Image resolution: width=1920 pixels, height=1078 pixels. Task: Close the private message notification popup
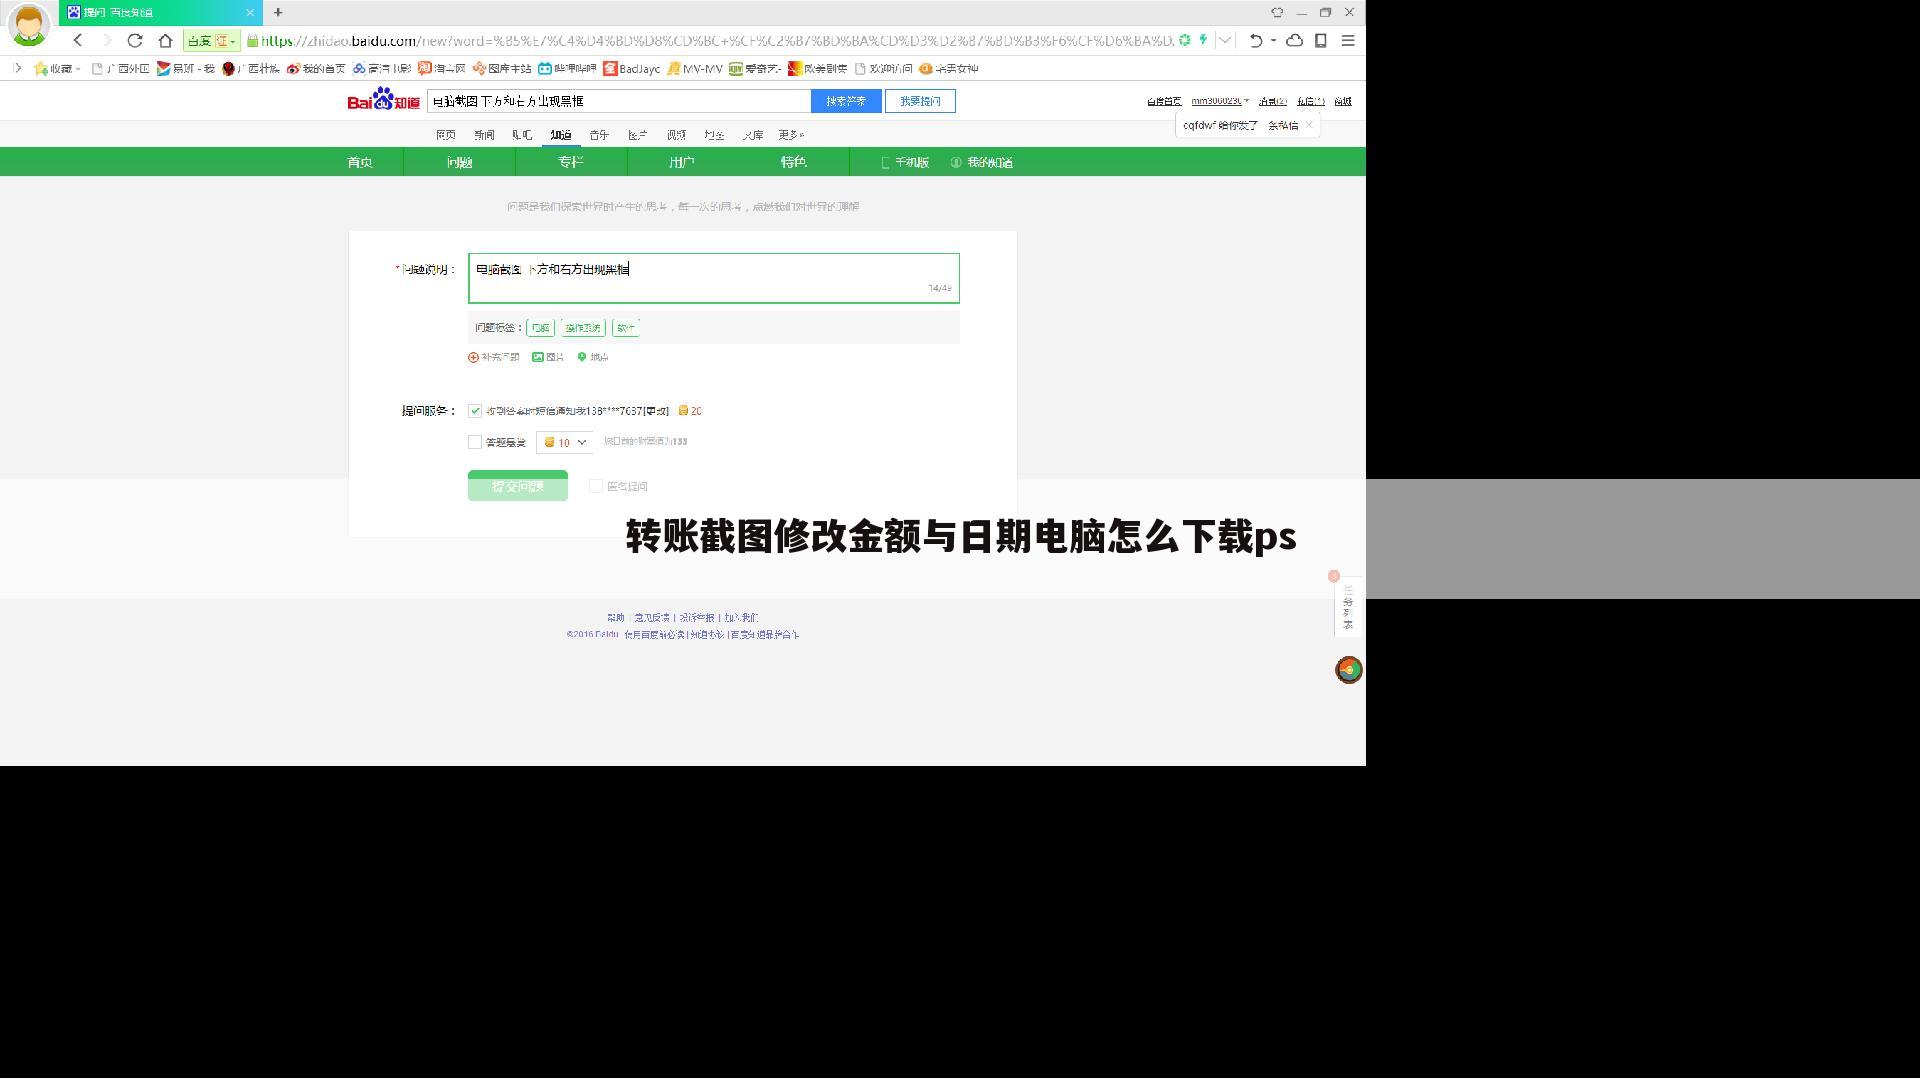point(1309,125)
